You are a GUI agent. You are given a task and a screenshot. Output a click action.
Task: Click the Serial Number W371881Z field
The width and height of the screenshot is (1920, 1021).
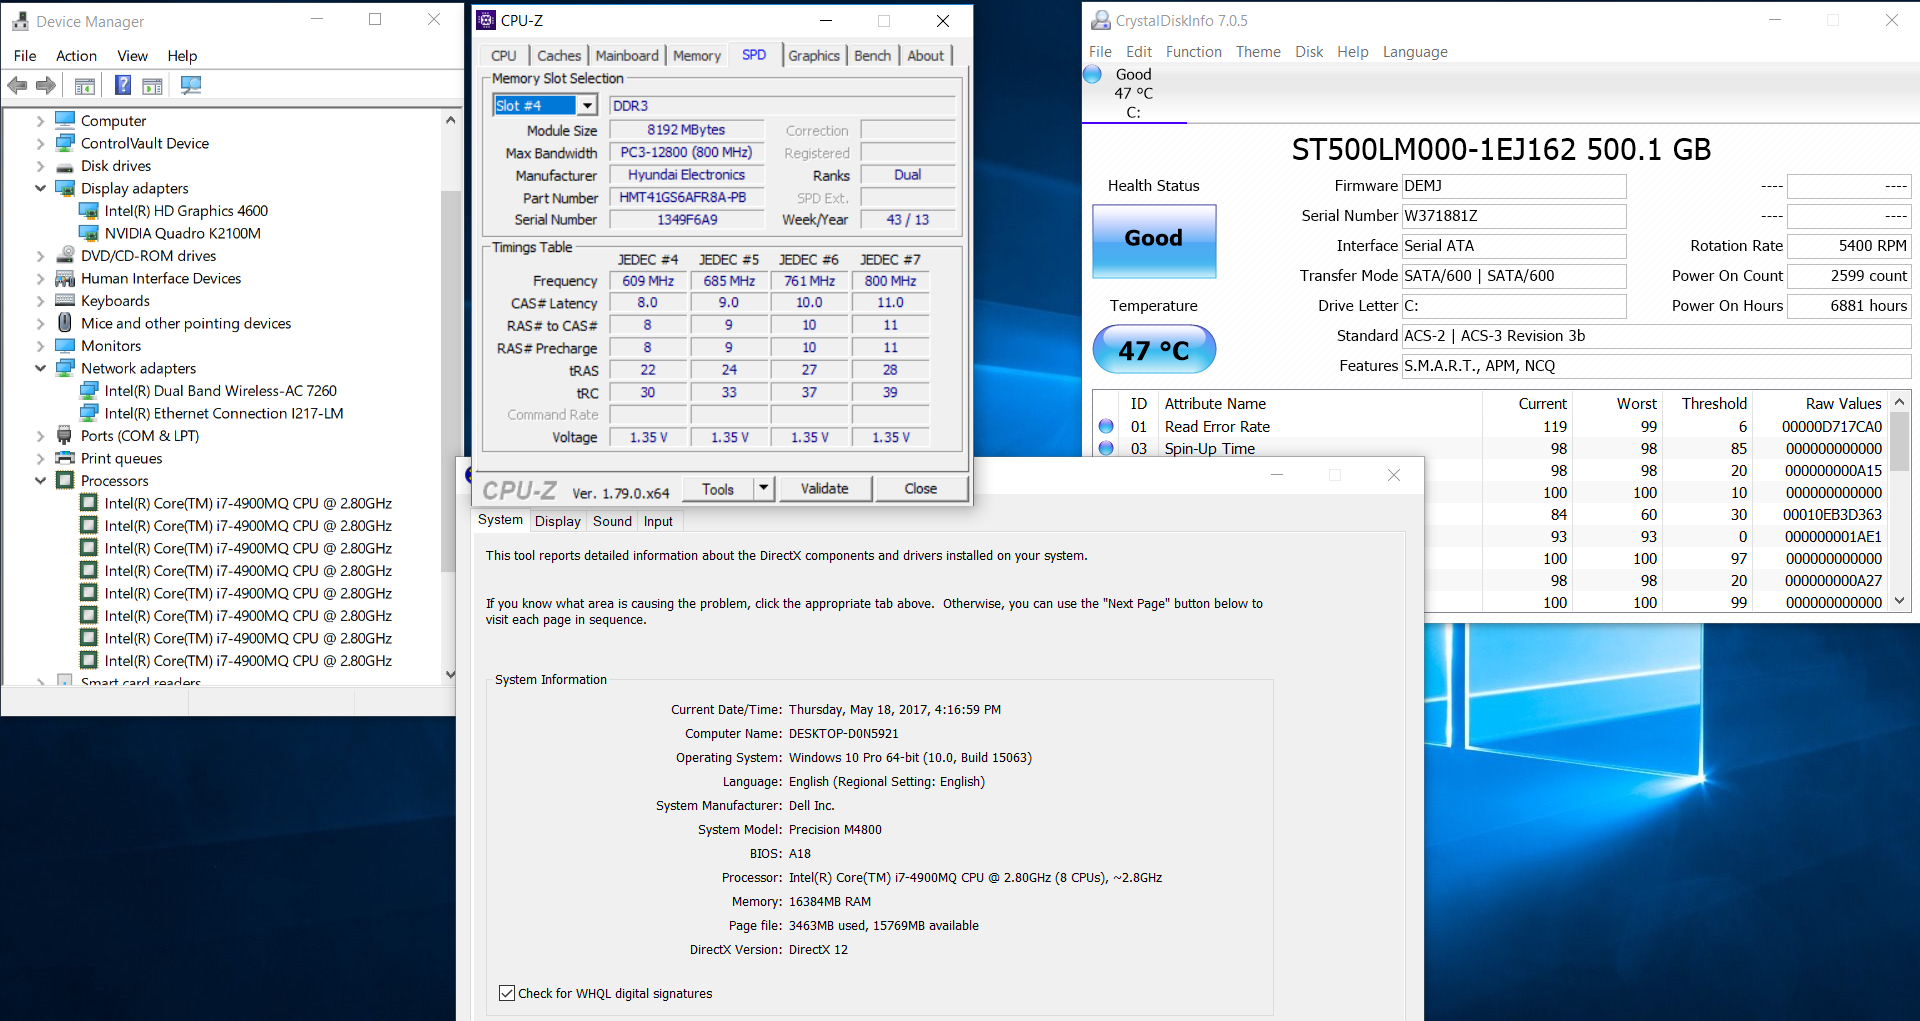click(x=1514, y=216)
